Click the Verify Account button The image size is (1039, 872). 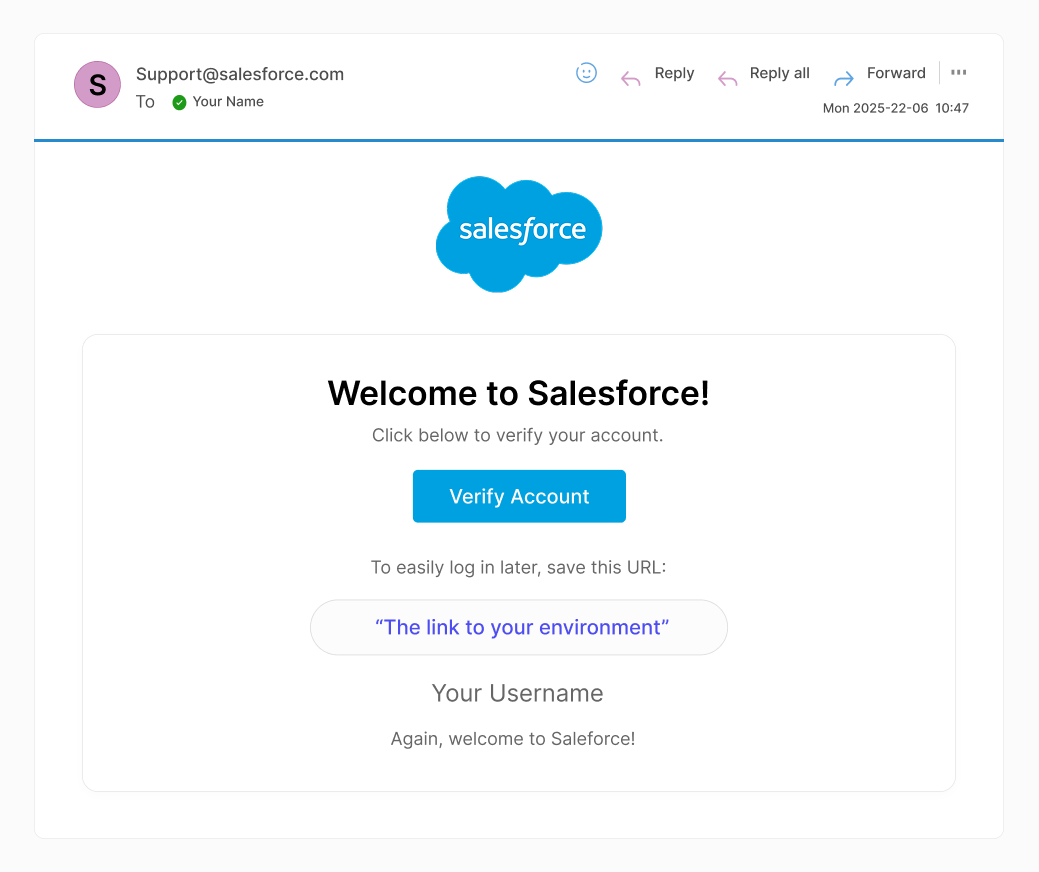(x=519, y=496)
